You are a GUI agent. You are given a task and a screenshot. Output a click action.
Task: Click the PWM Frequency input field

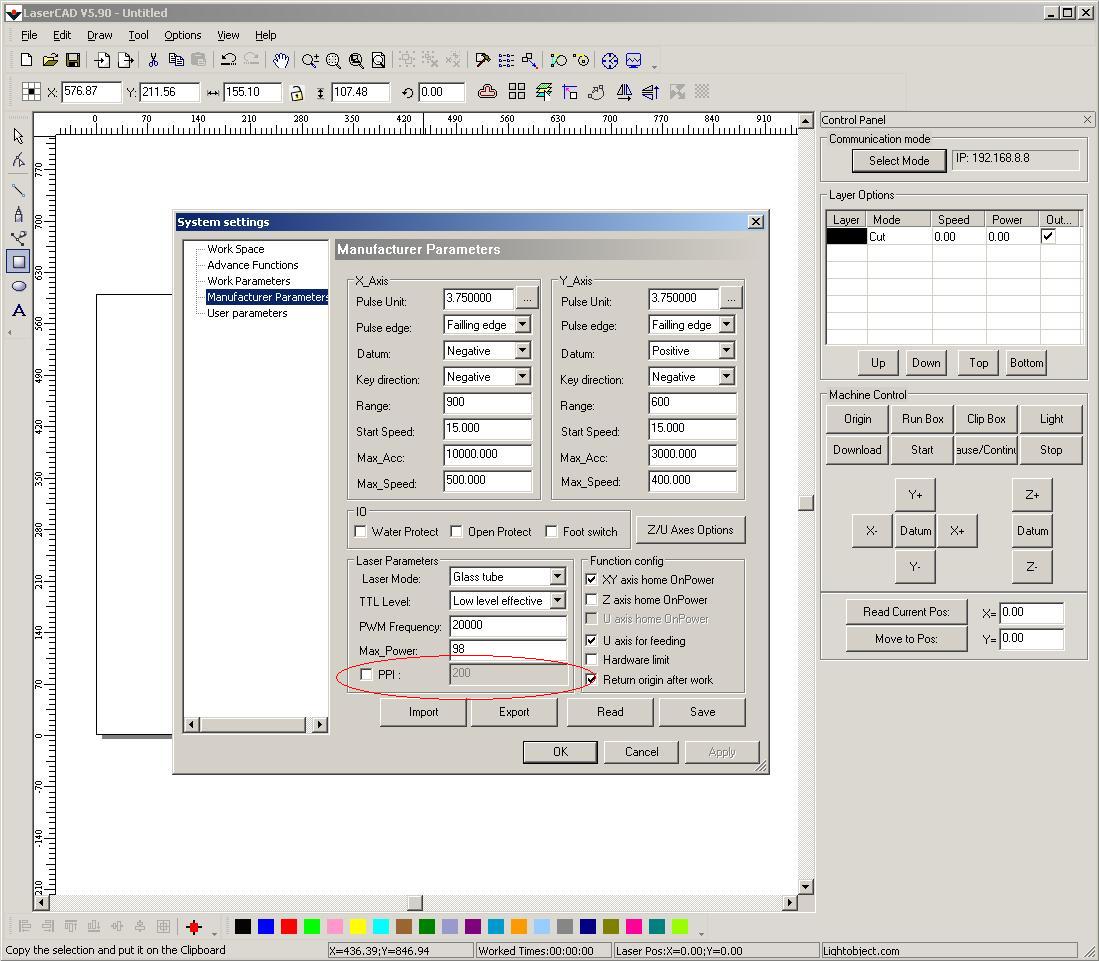pyautogui.click(x=507, y=626)
